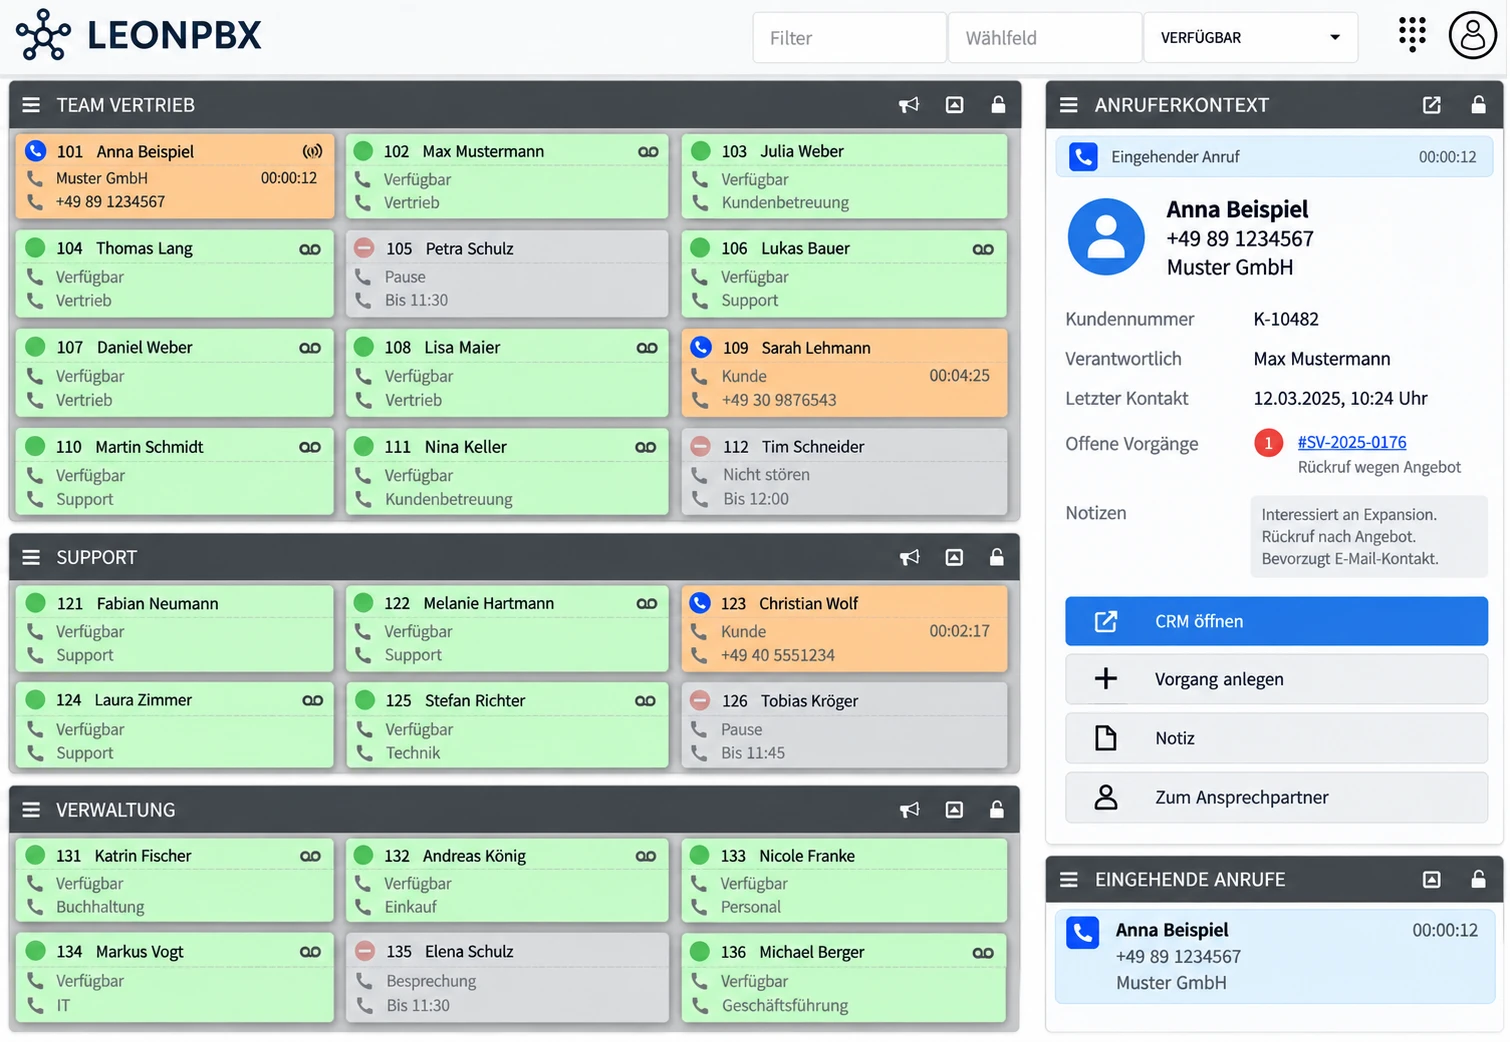Click the Zum Ansprechpartner button
Screen dimensions: 1510x1042
click(1276, 797)
